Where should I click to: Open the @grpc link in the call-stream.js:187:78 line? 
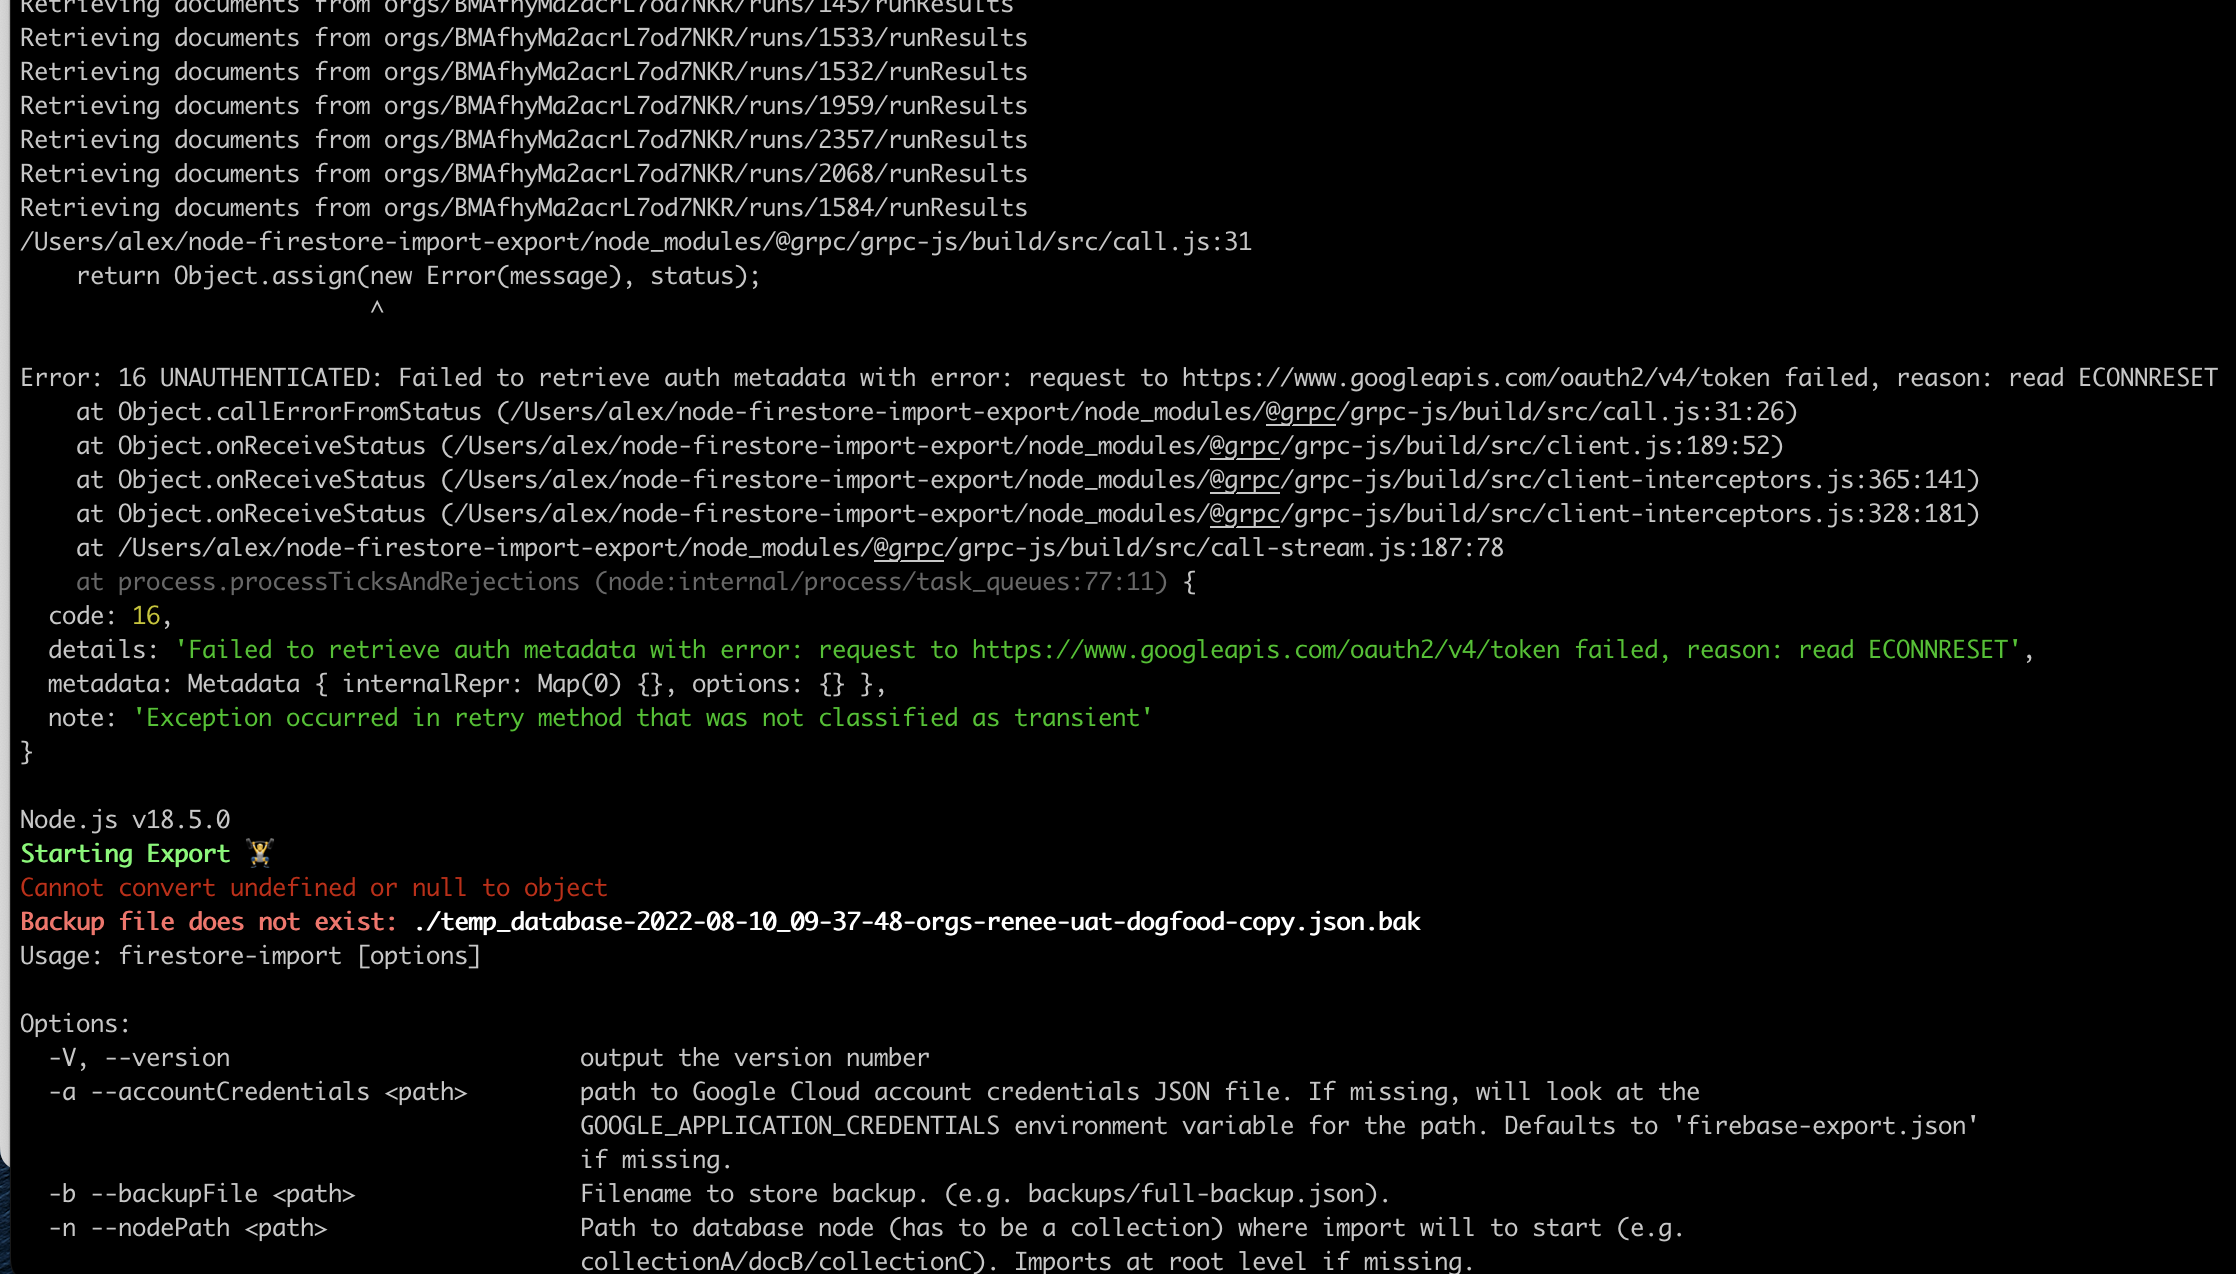click(908, 548)
